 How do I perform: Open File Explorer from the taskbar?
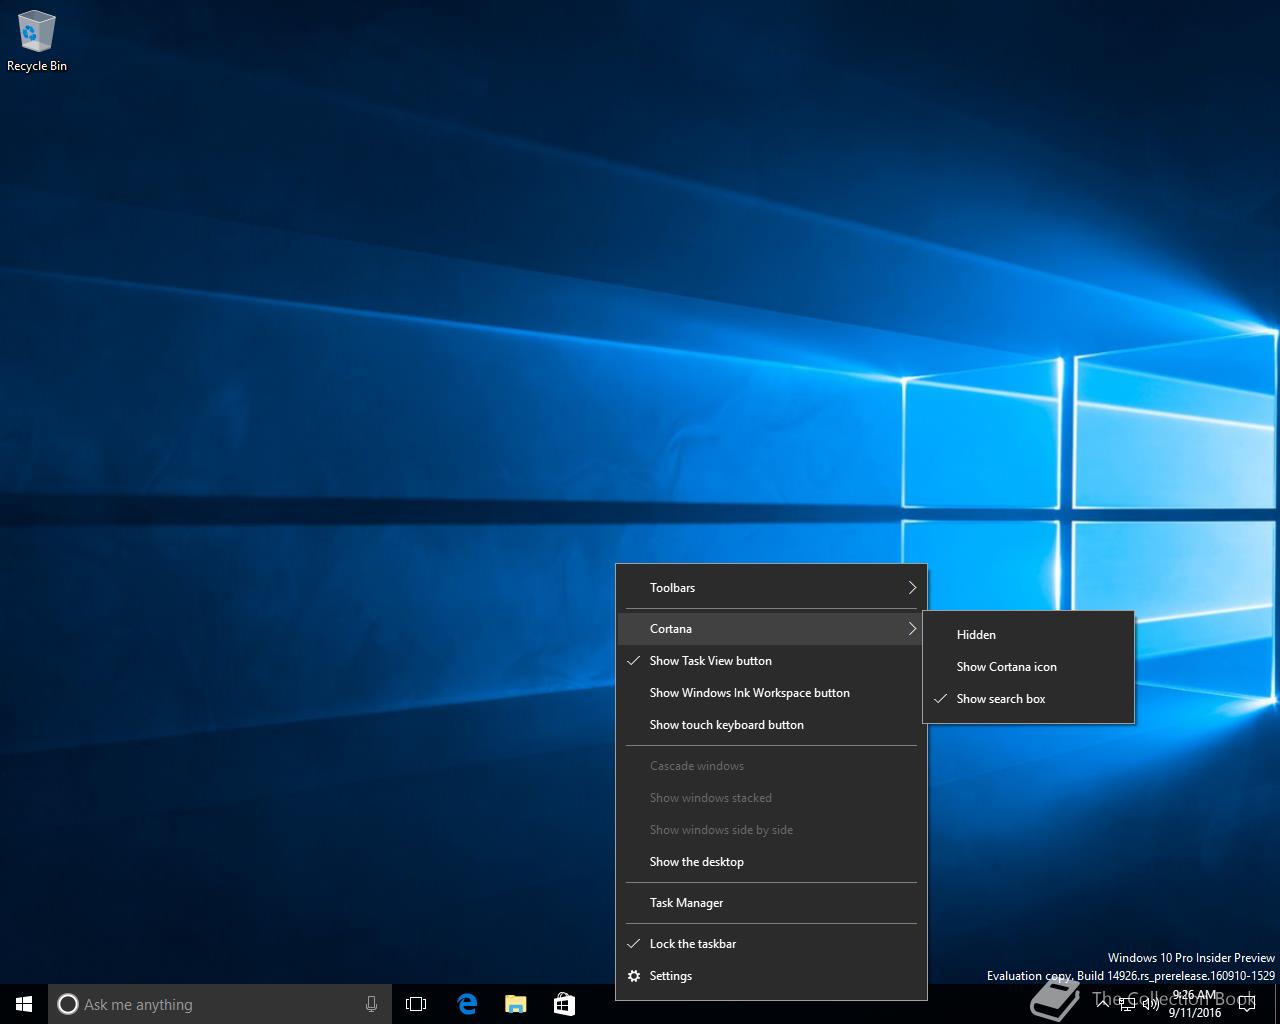pyautogui.click(x=515, y=1004)
